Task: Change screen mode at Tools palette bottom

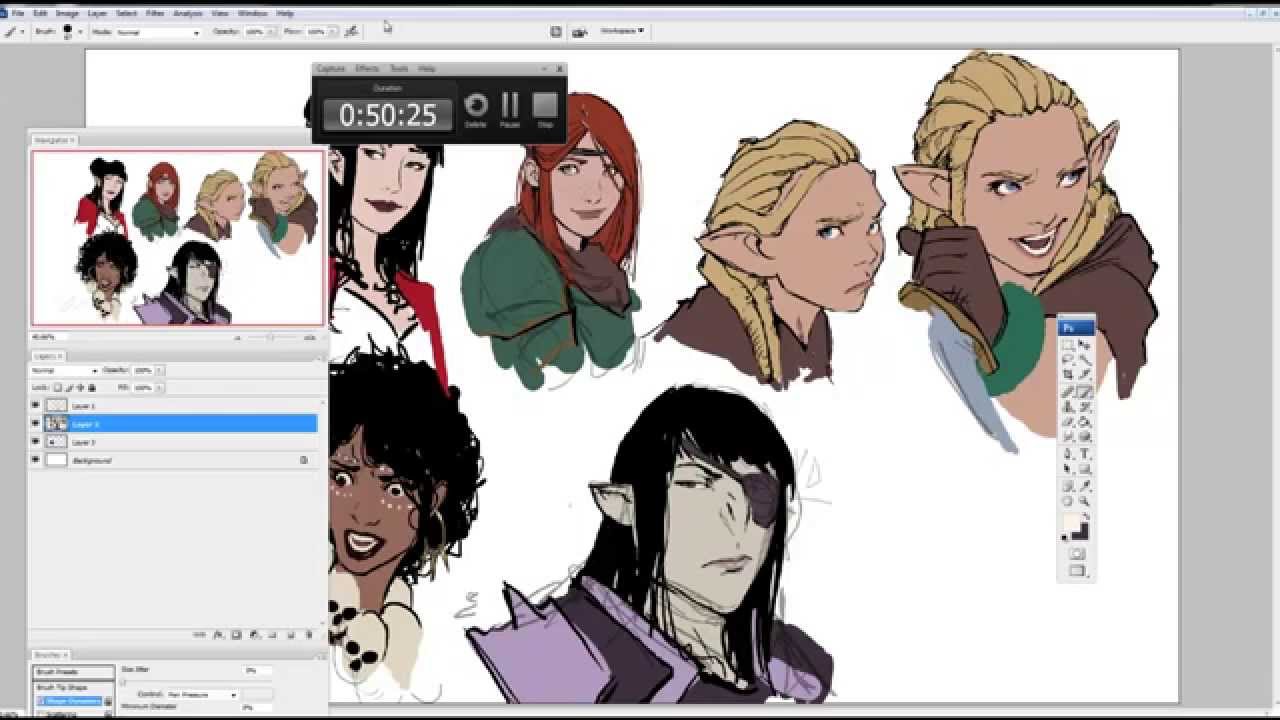Action: [1077, 571]
